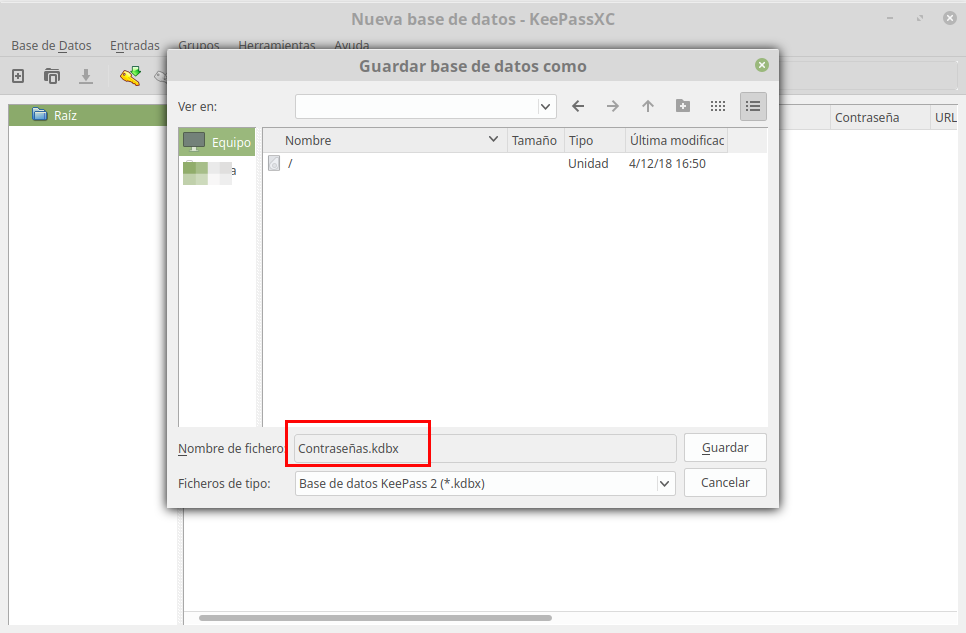Click the horizontal scrollbar in main window
This screenshot has height=633, width=966.
(375, 618)
